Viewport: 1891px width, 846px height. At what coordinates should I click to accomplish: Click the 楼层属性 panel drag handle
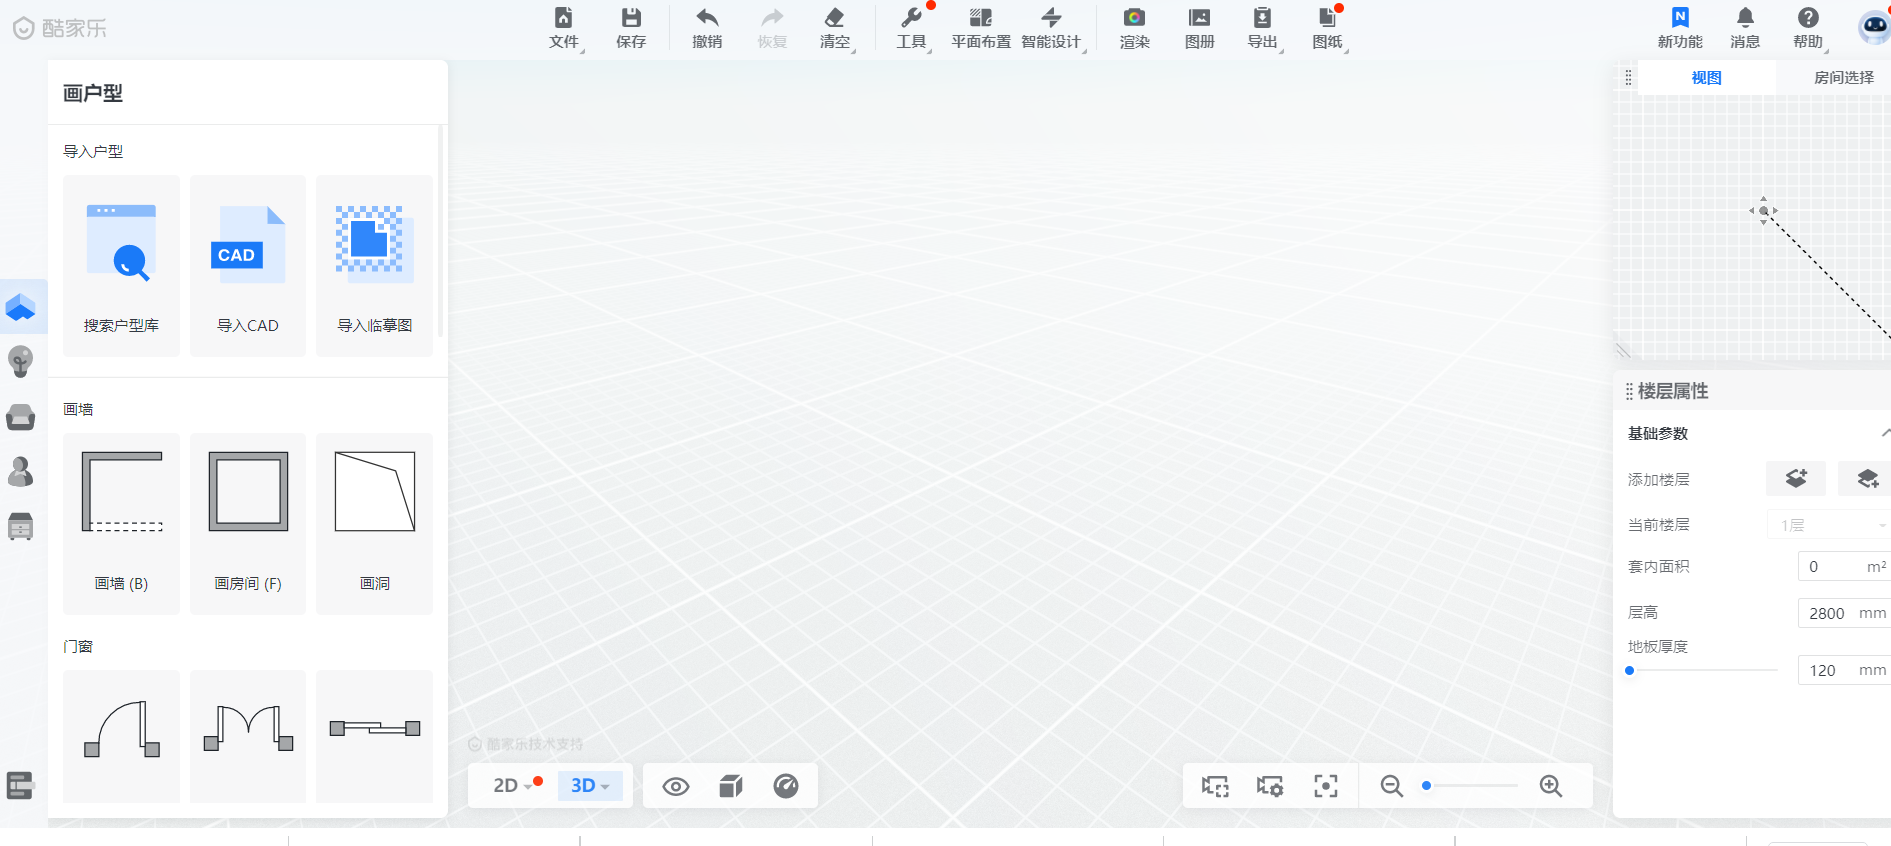[1629, 391]
